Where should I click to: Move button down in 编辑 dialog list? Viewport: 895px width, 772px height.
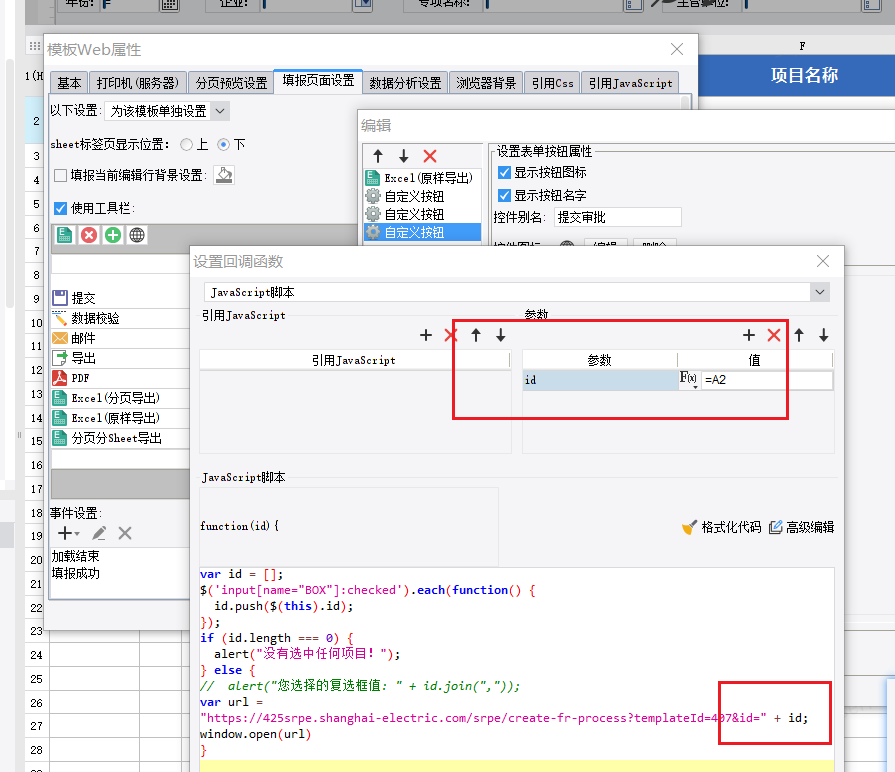[x=404, y=156]
